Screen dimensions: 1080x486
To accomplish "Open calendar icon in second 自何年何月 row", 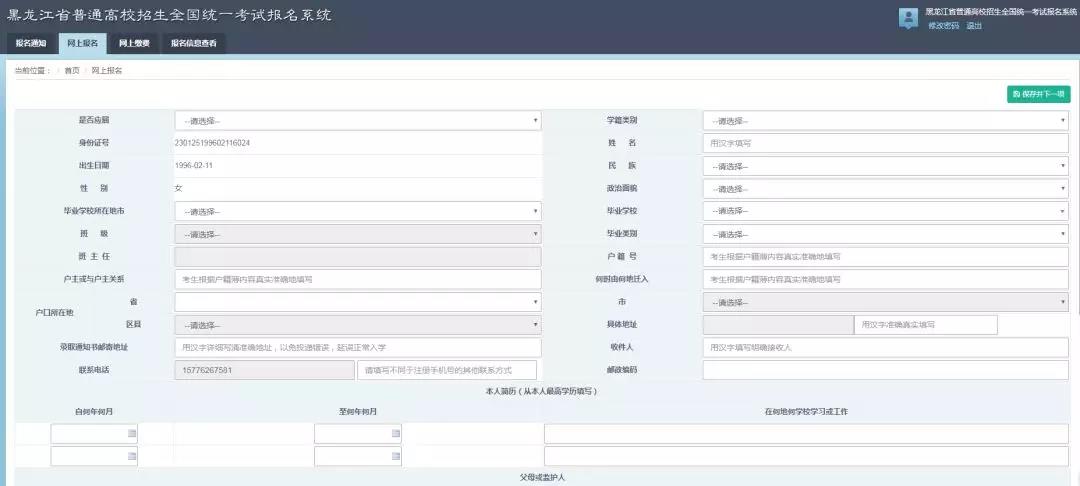I will point(131,456).
